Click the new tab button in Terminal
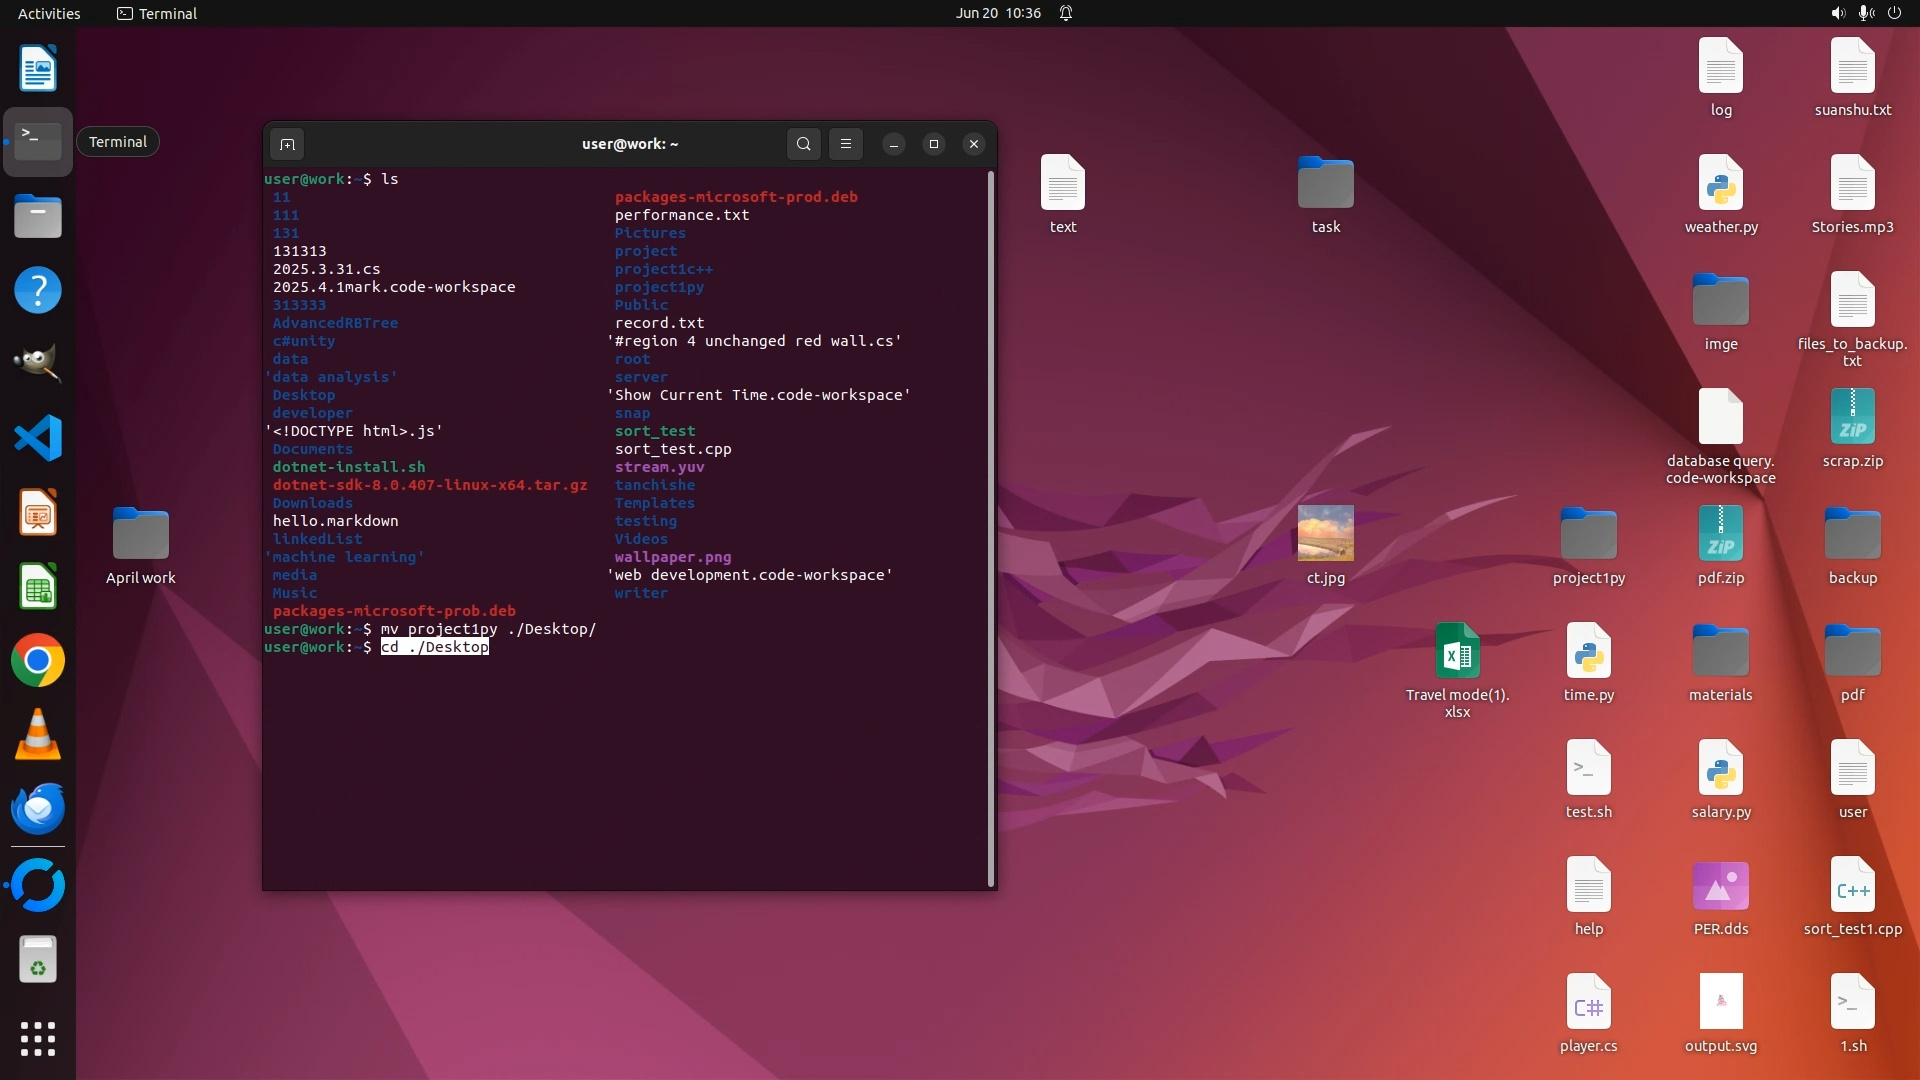Viewport: 1920px width, 1080px height. pos(287,144)
